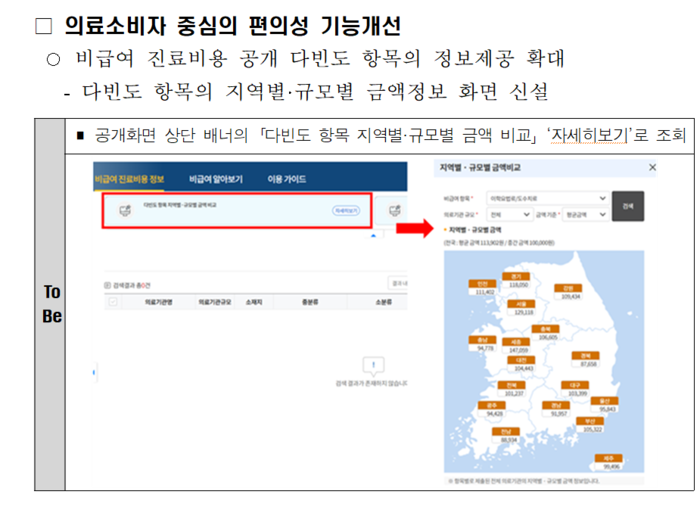The image size is (700, 507).
Task: Click the footnote text below the map
Action: click(x=524, y=481)
